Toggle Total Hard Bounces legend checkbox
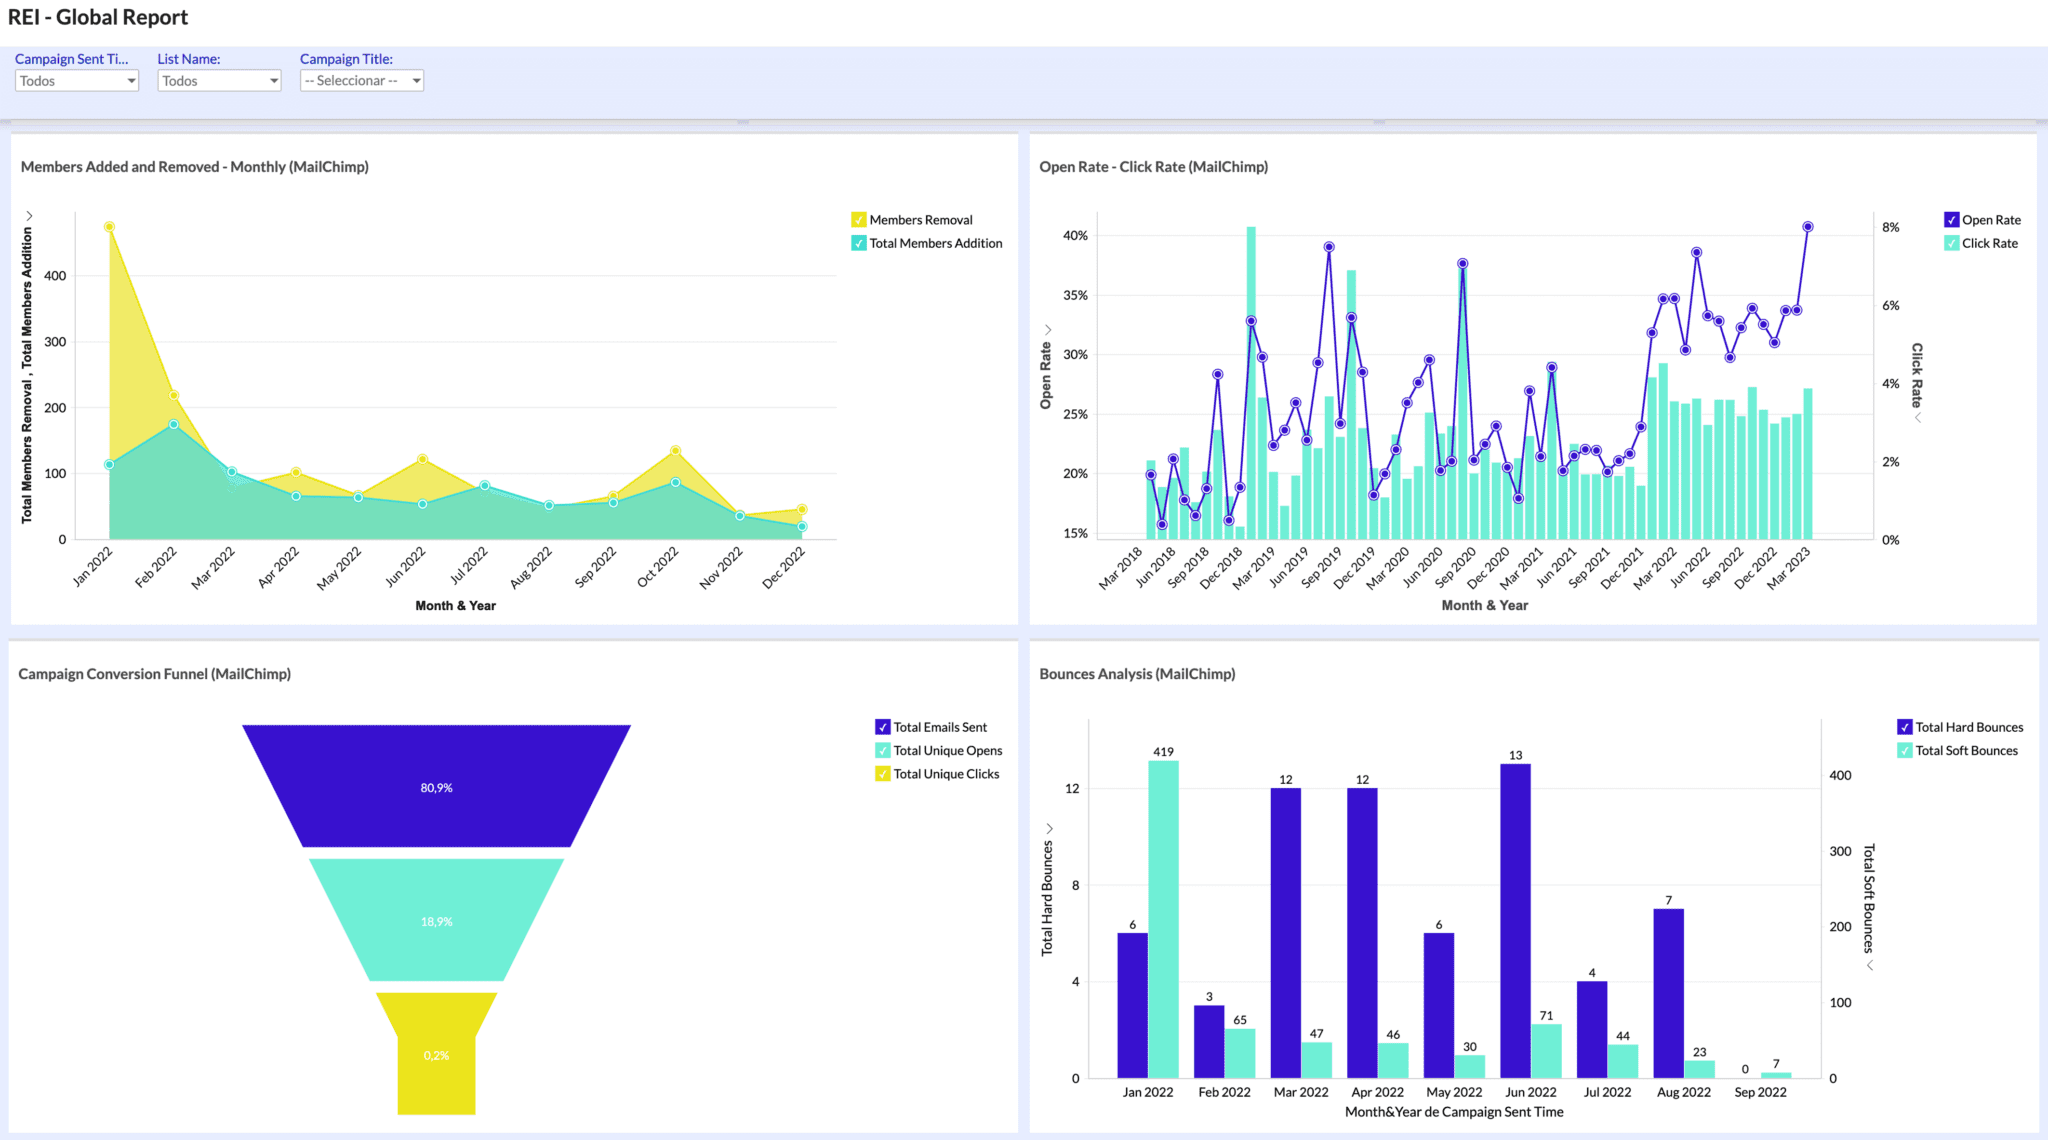The image size is (2048, 1140). [1904, 727]
